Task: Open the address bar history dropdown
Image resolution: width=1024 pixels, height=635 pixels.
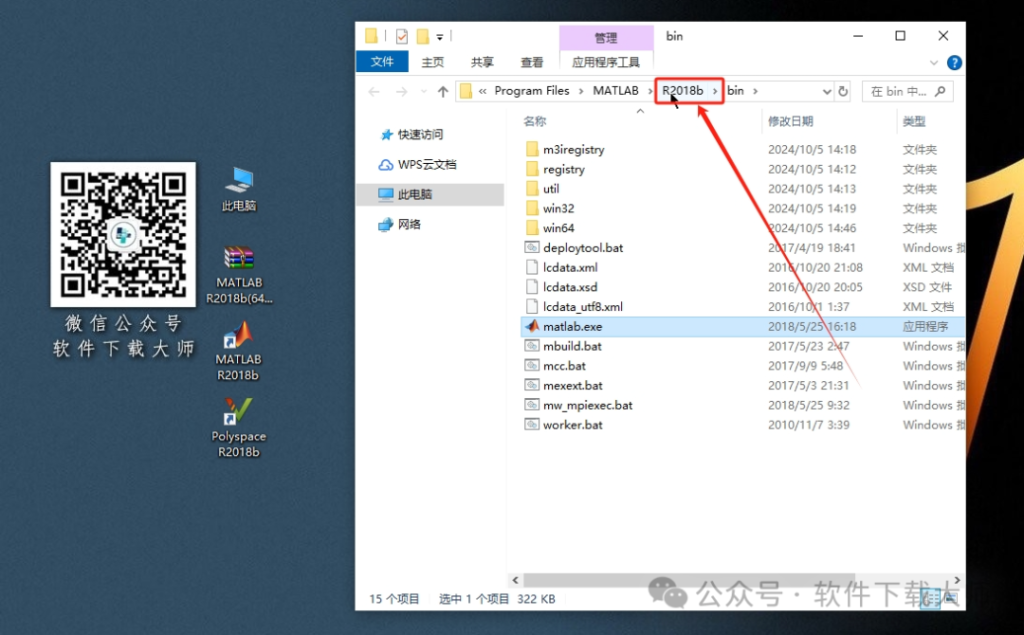Action: click(826, 90)
